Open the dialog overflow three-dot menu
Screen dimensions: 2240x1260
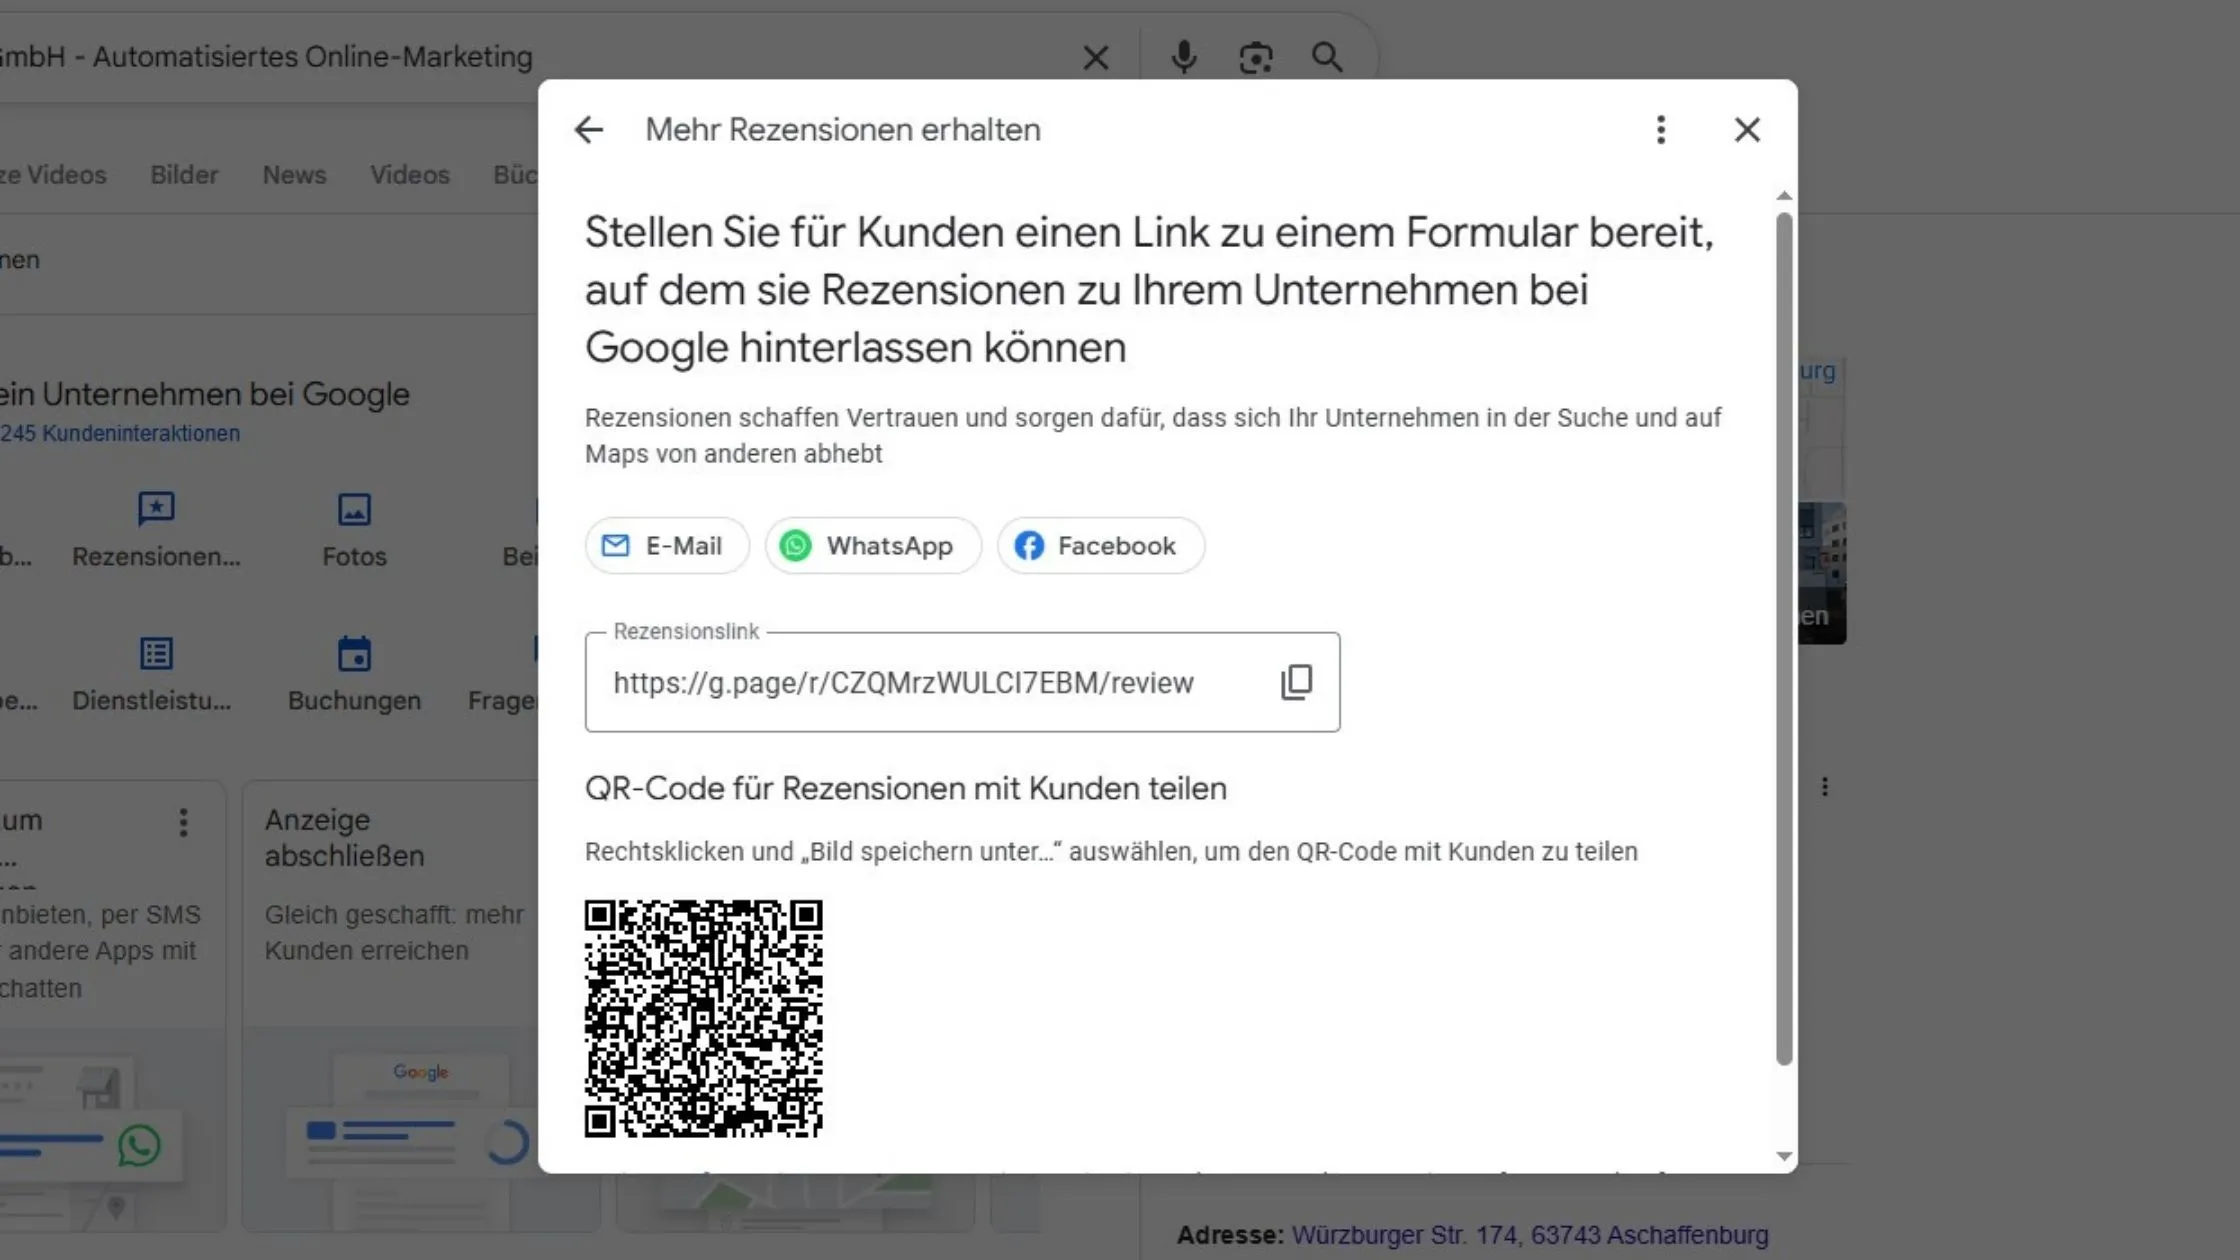tap(1660, 129)
